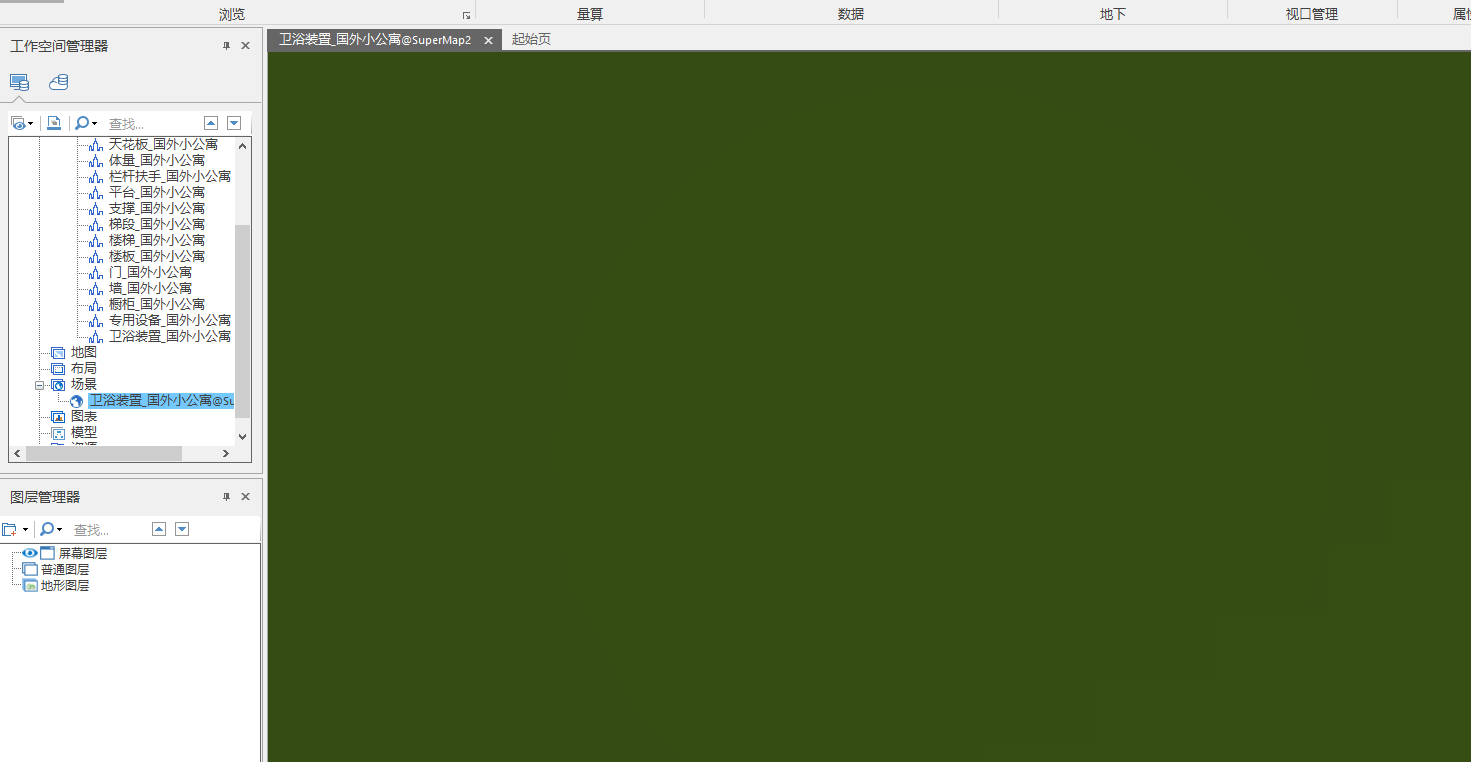The height and width of the screenshot is (762, 1471).
Task: Click the 查找 search field in Layer Manager
Action: point(108,530)
